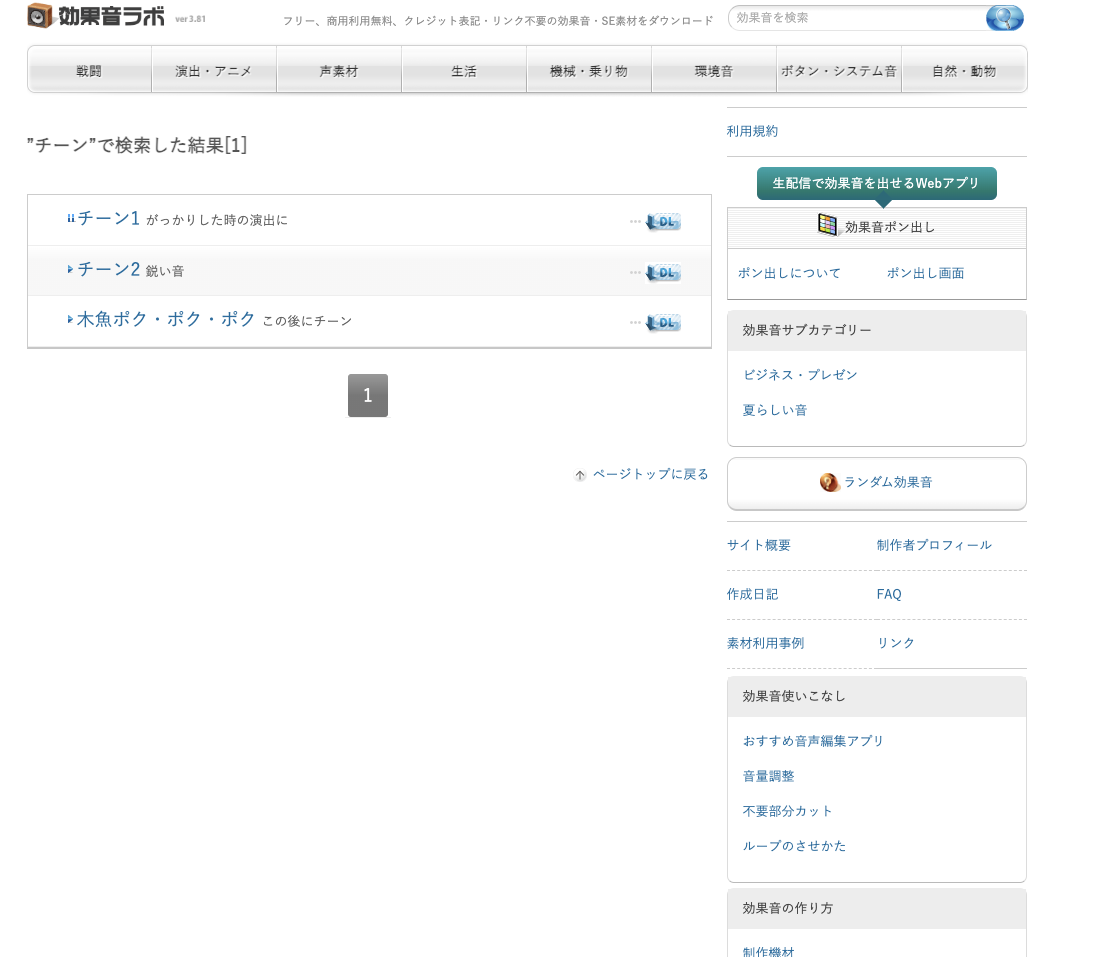Viewport: 1100px width, 957px height.
Task: Open the 声素材 category tab
Action: tap(339, 70)
